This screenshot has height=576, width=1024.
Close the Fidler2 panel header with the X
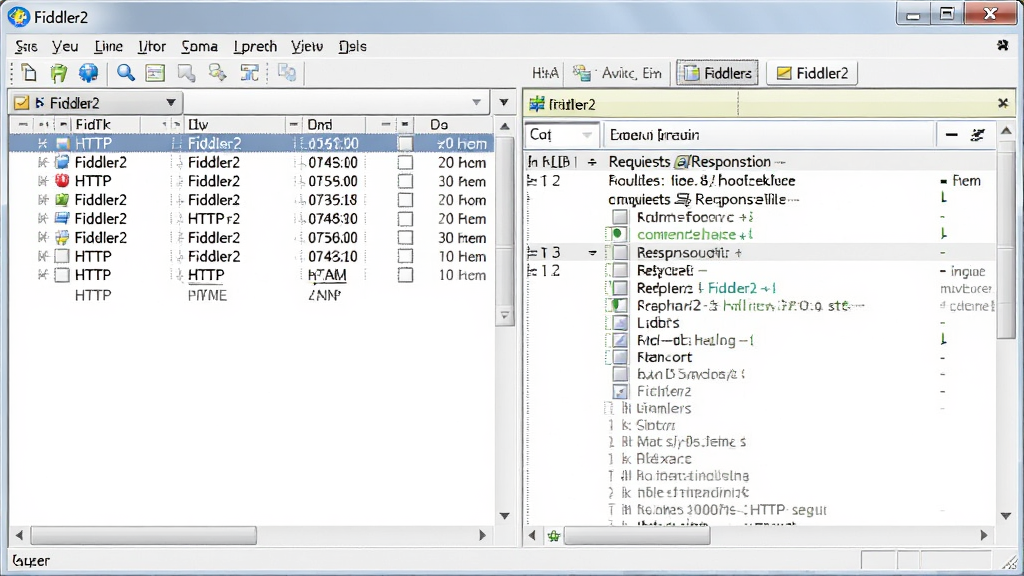pos(1003,103)
